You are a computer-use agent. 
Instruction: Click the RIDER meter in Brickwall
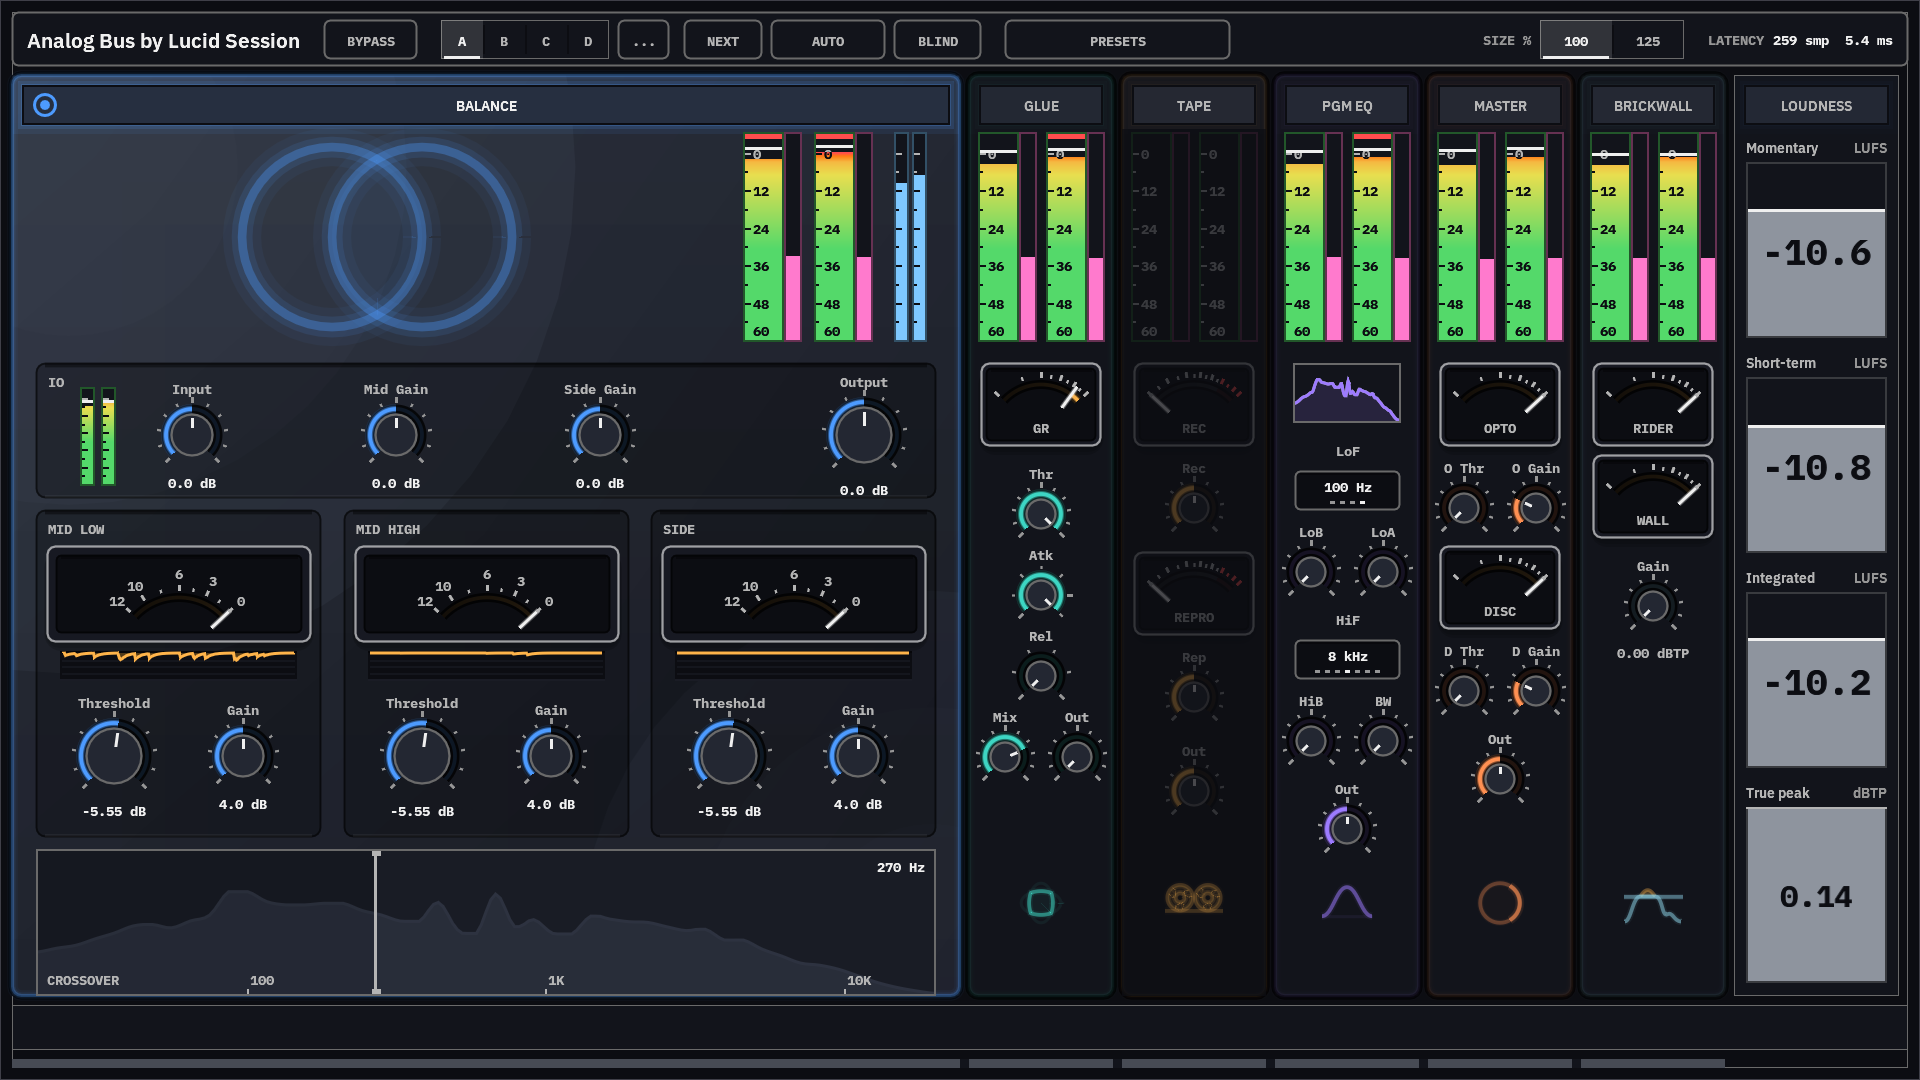coord(1653,404)
